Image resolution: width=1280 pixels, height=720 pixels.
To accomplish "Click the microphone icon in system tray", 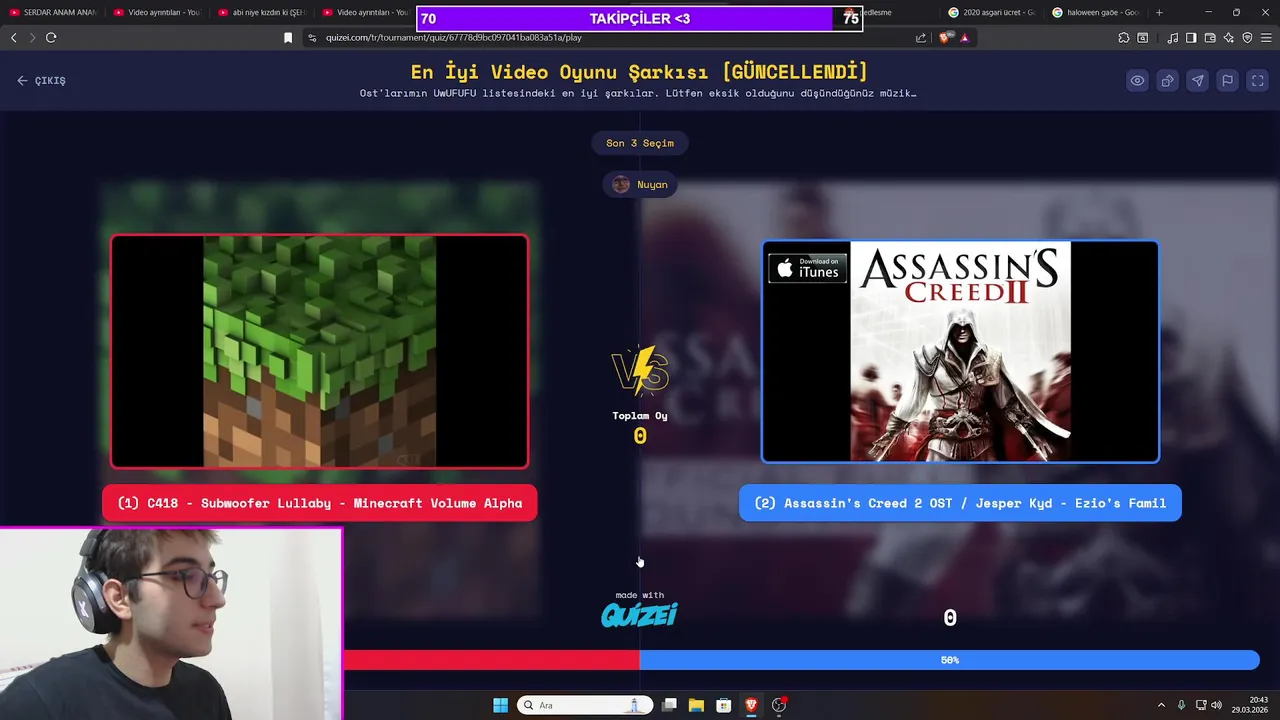I will point(1181,705).
